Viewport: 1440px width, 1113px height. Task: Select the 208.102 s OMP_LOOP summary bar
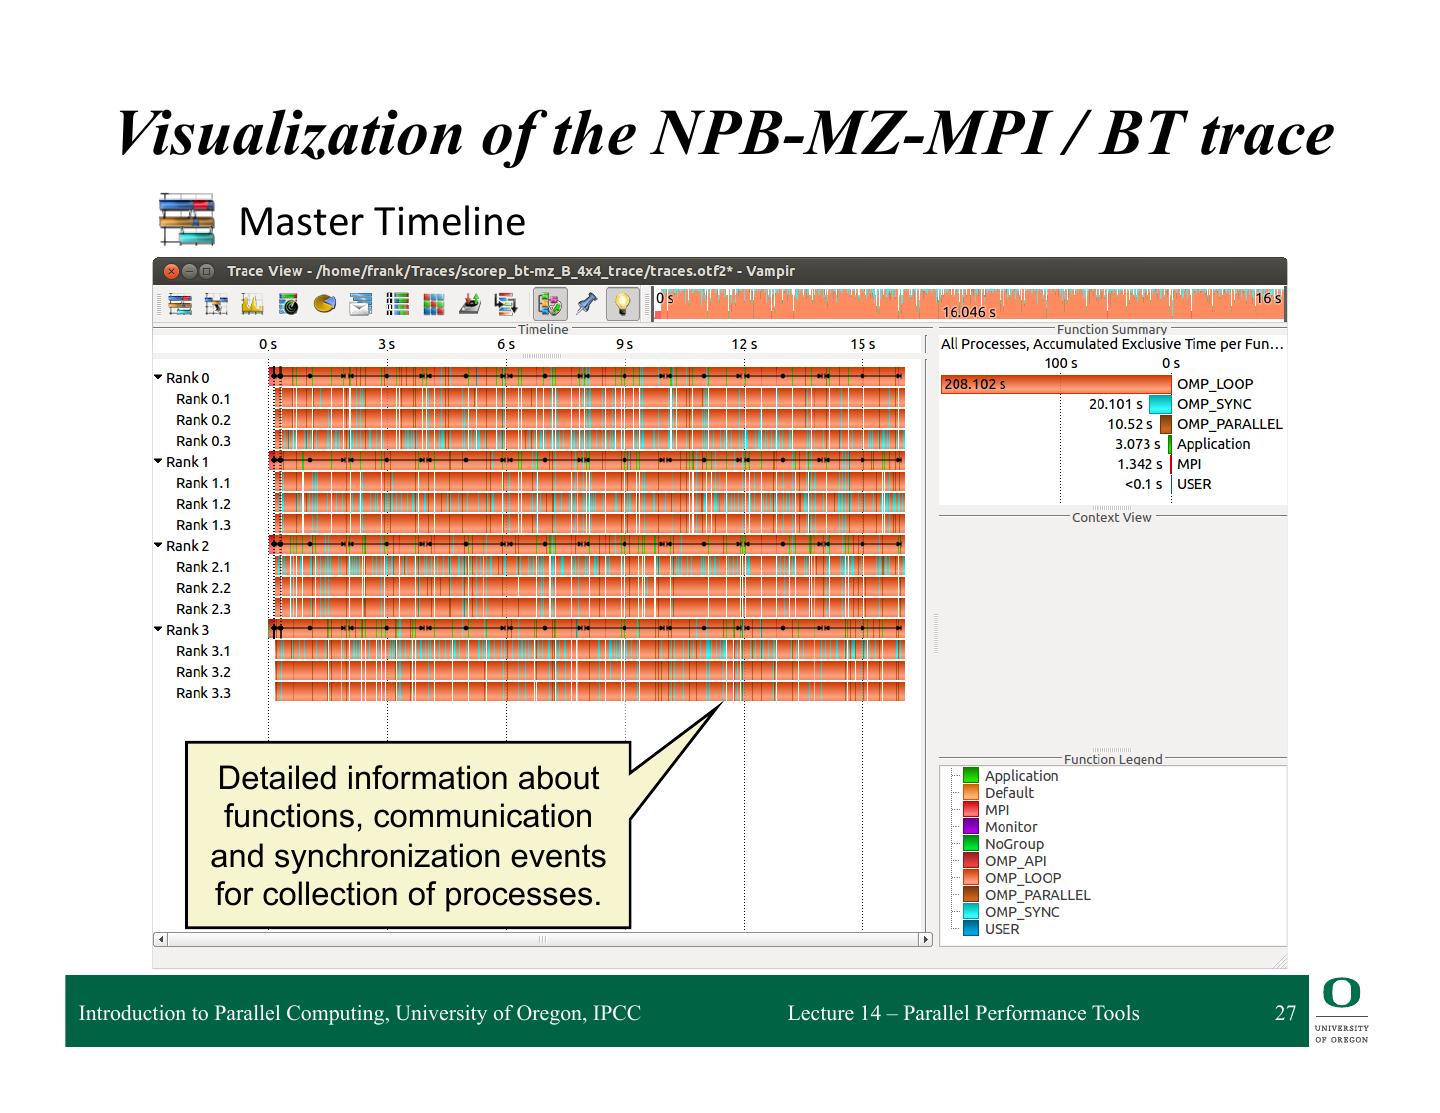pyautogui.click(x=1056, y=384)
